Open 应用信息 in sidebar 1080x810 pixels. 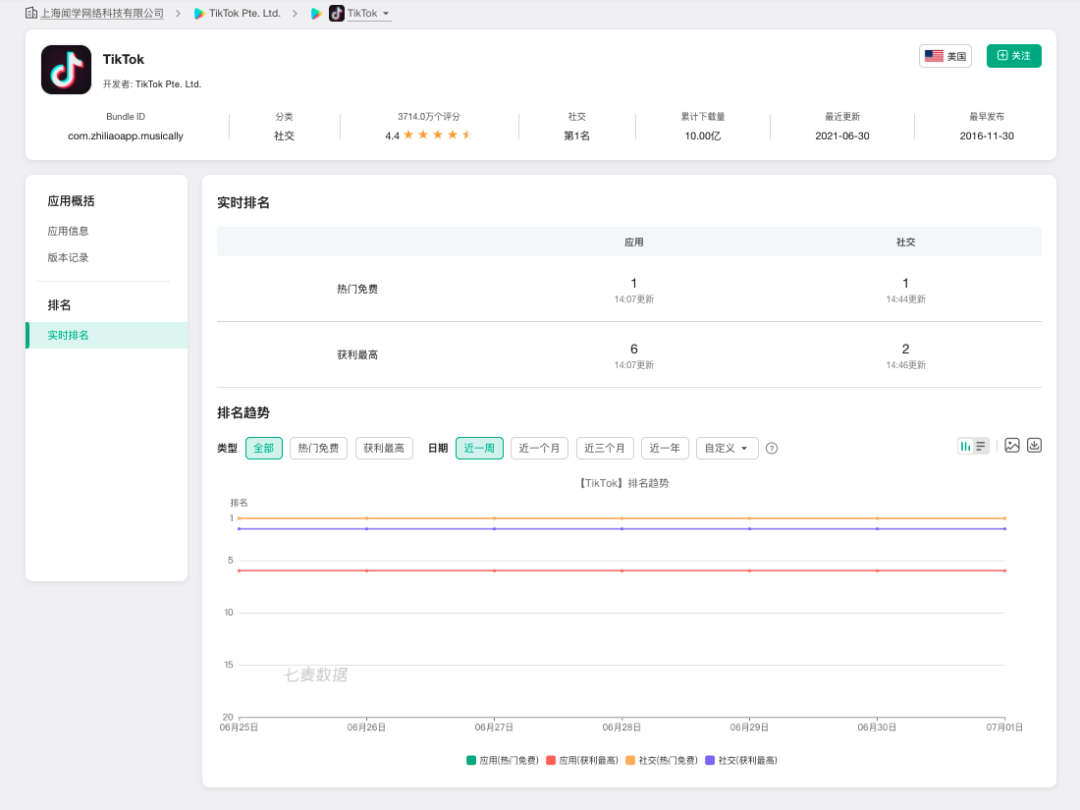pos(68,231)
